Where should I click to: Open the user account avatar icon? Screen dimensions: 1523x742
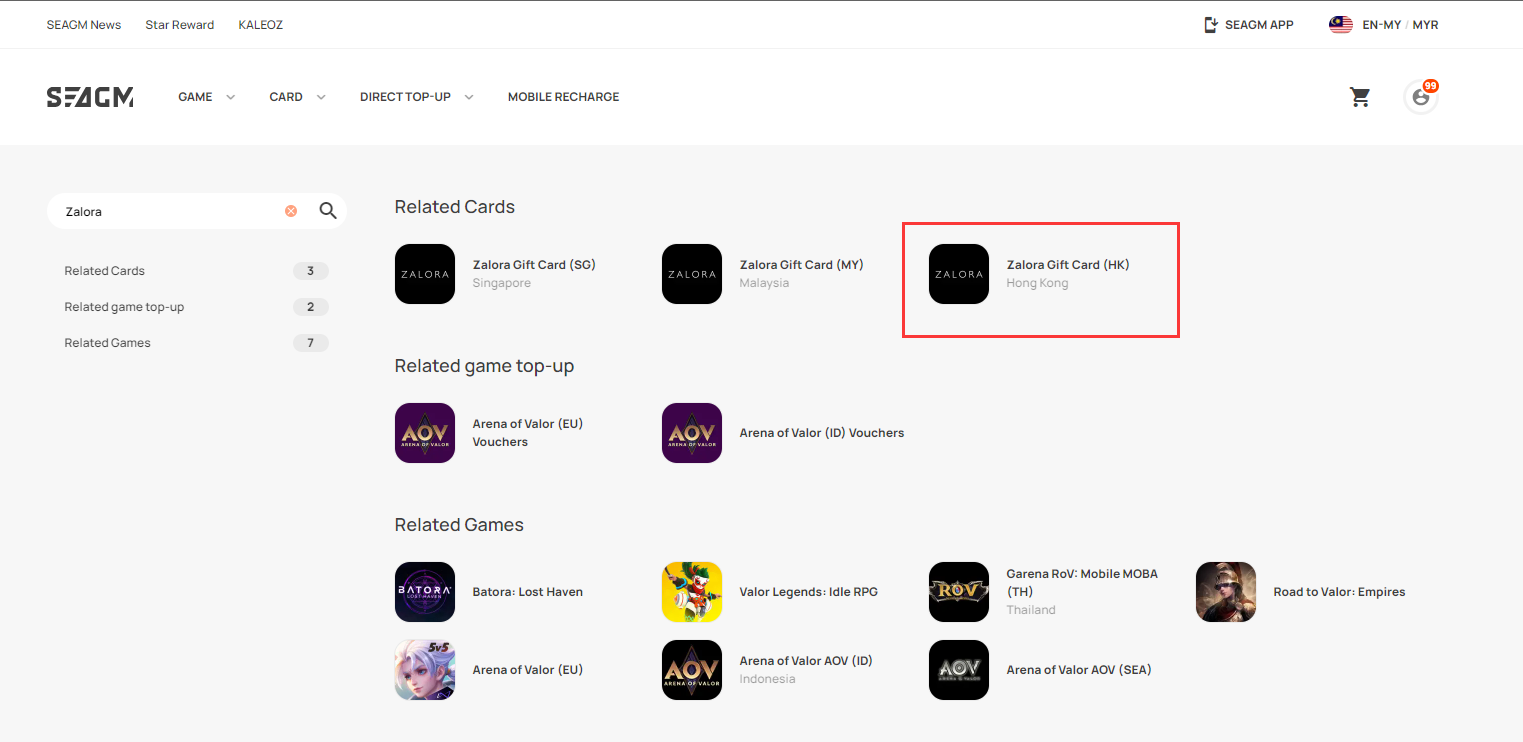(x=1420, y=97)
